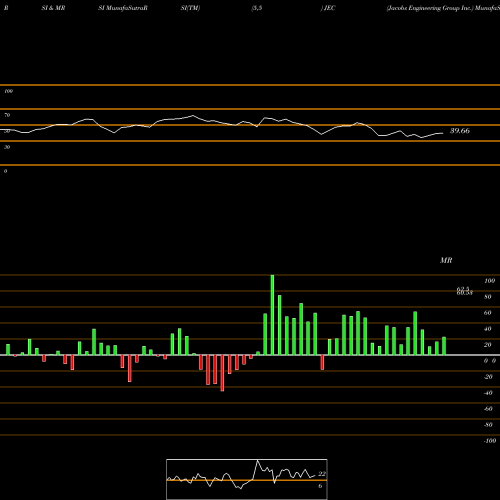Open the mini line chart thumbnail at bottom
The image size is (500, 500).
pos(247,479)
